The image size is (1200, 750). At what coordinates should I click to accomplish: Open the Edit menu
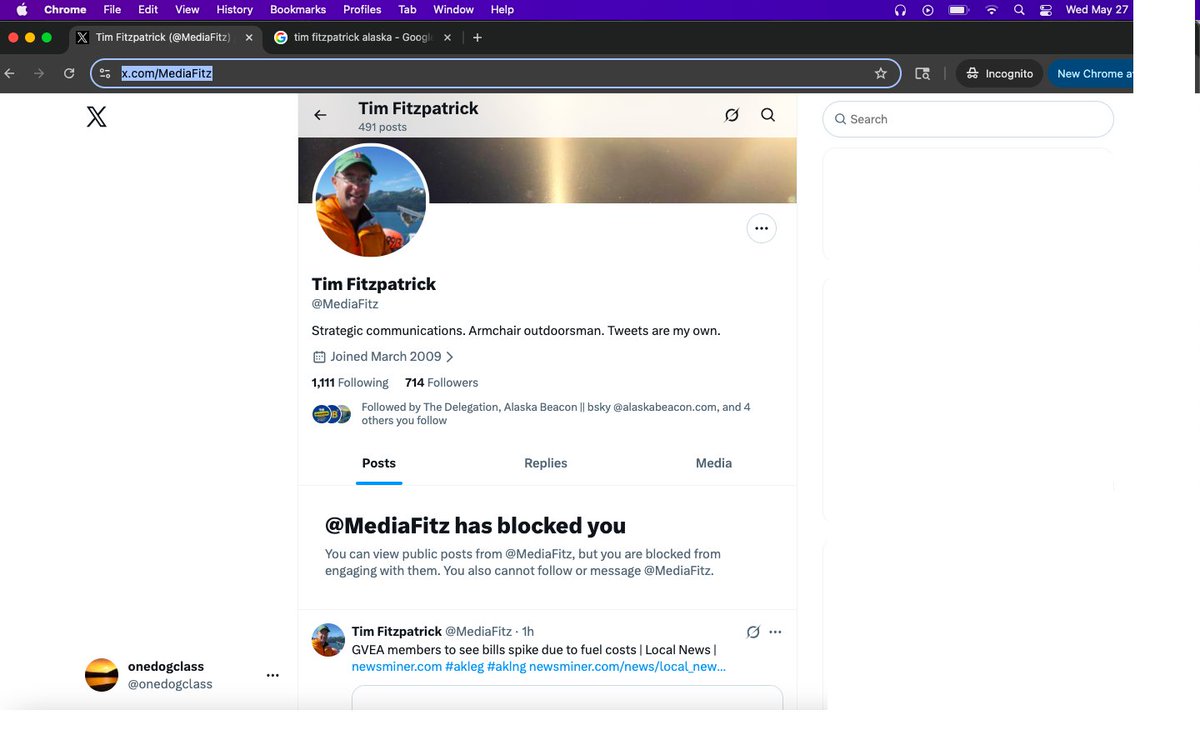click(x=148, y=9)
